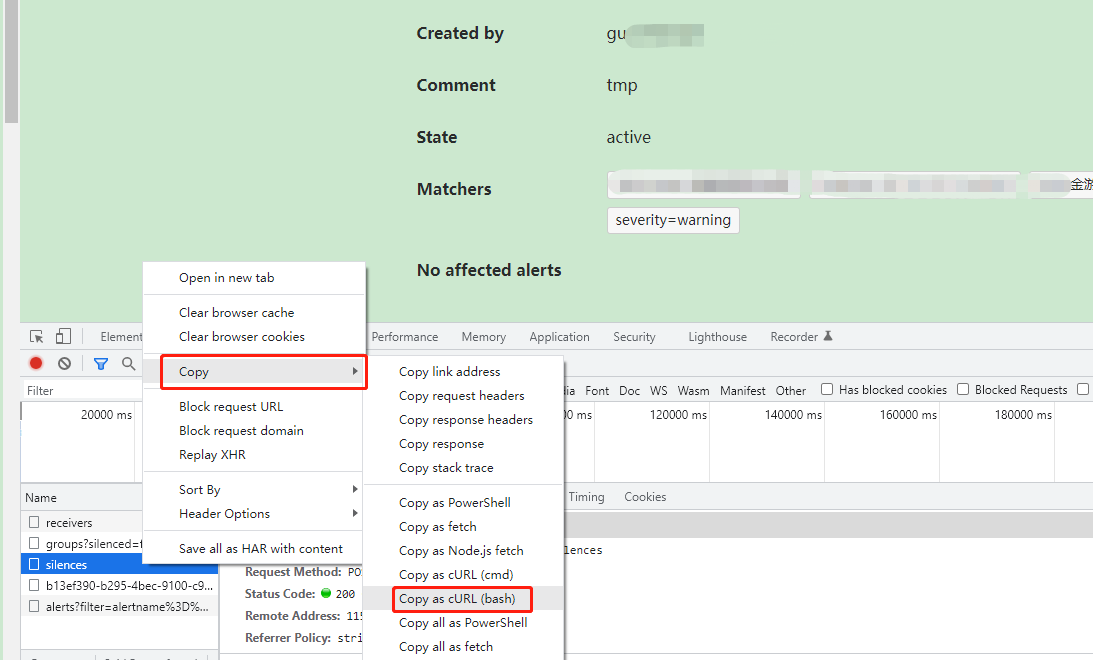Screen dimensions: 1093x660
Task: Open network search with magnifier icon
Action: [128, 364]
